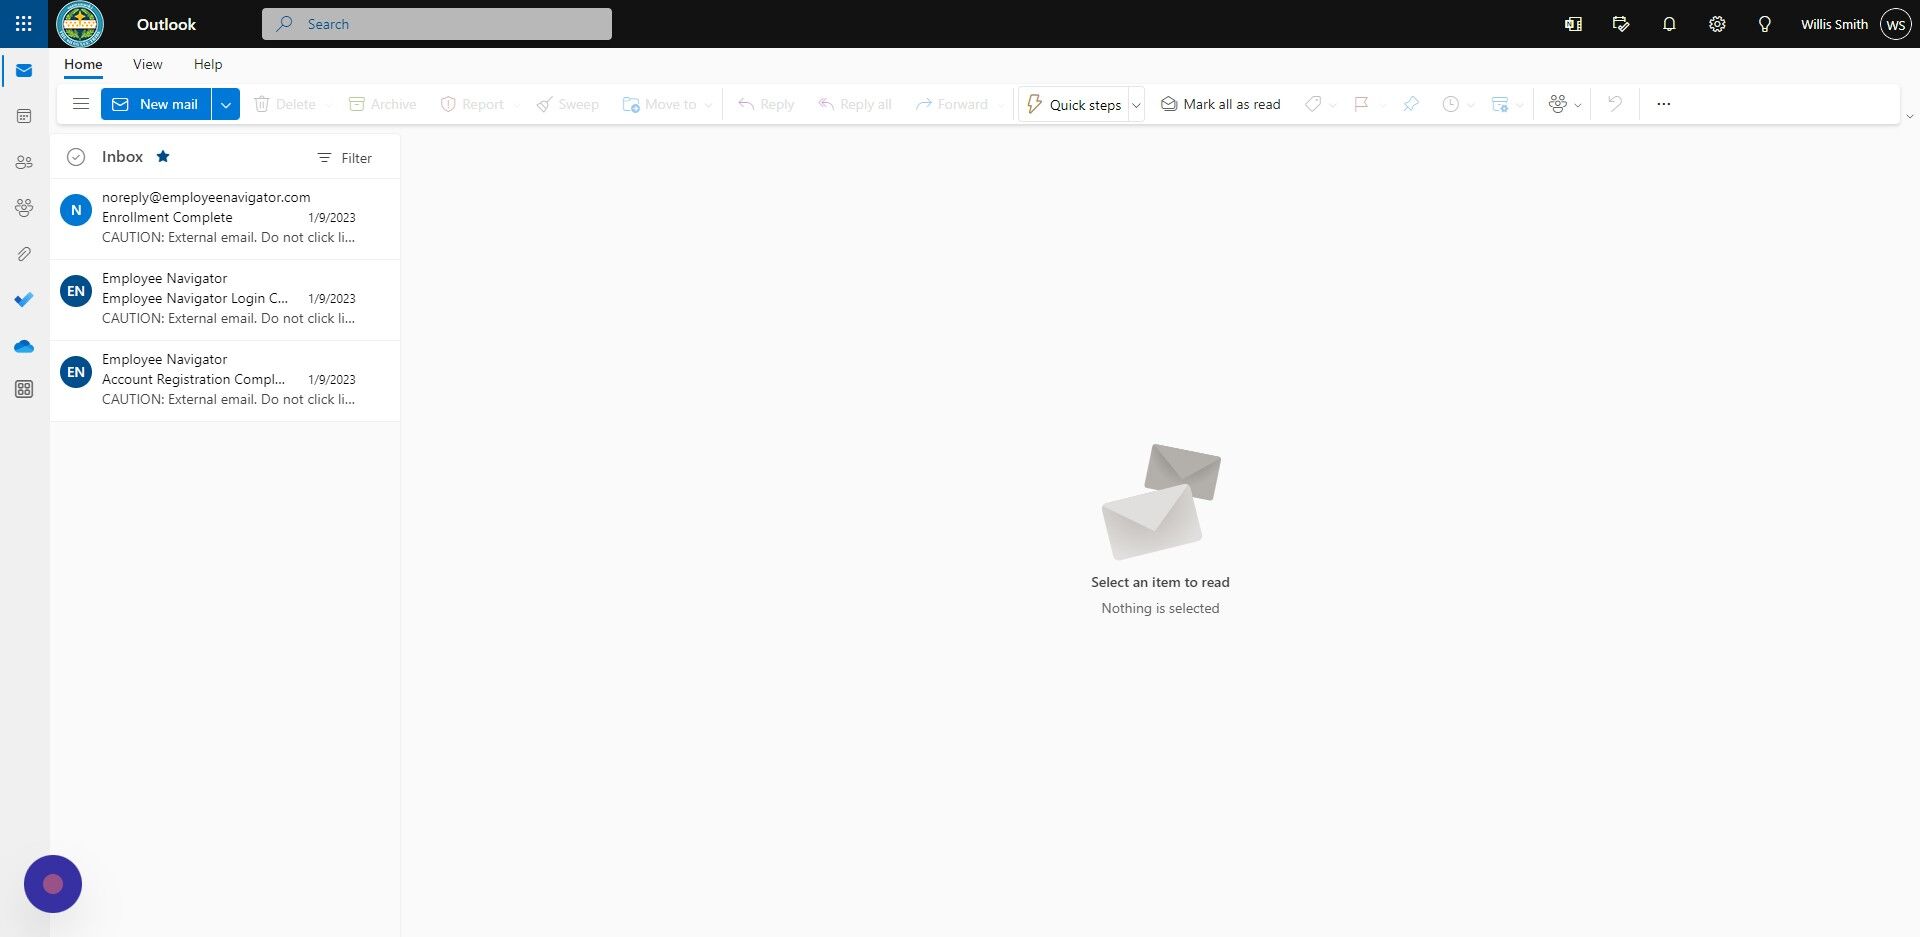The image size is (1920, 937).
Task: Open the Filter options for Inbox
Action: coord(344,157)
